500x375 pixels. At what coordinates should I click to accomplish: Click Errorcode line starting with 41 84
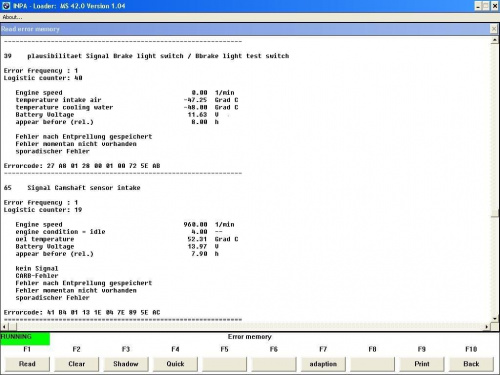[82, 312]
